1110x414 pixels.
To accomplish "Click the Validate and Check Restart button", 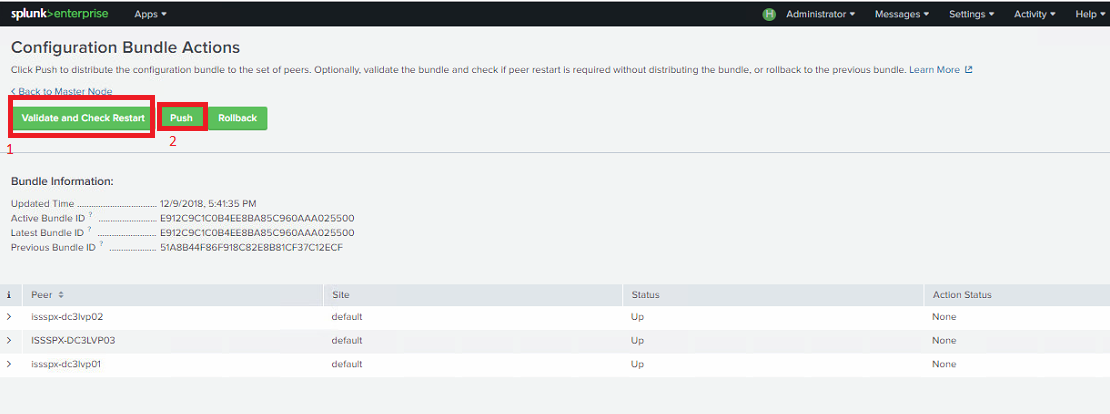I will coord(83,118).
